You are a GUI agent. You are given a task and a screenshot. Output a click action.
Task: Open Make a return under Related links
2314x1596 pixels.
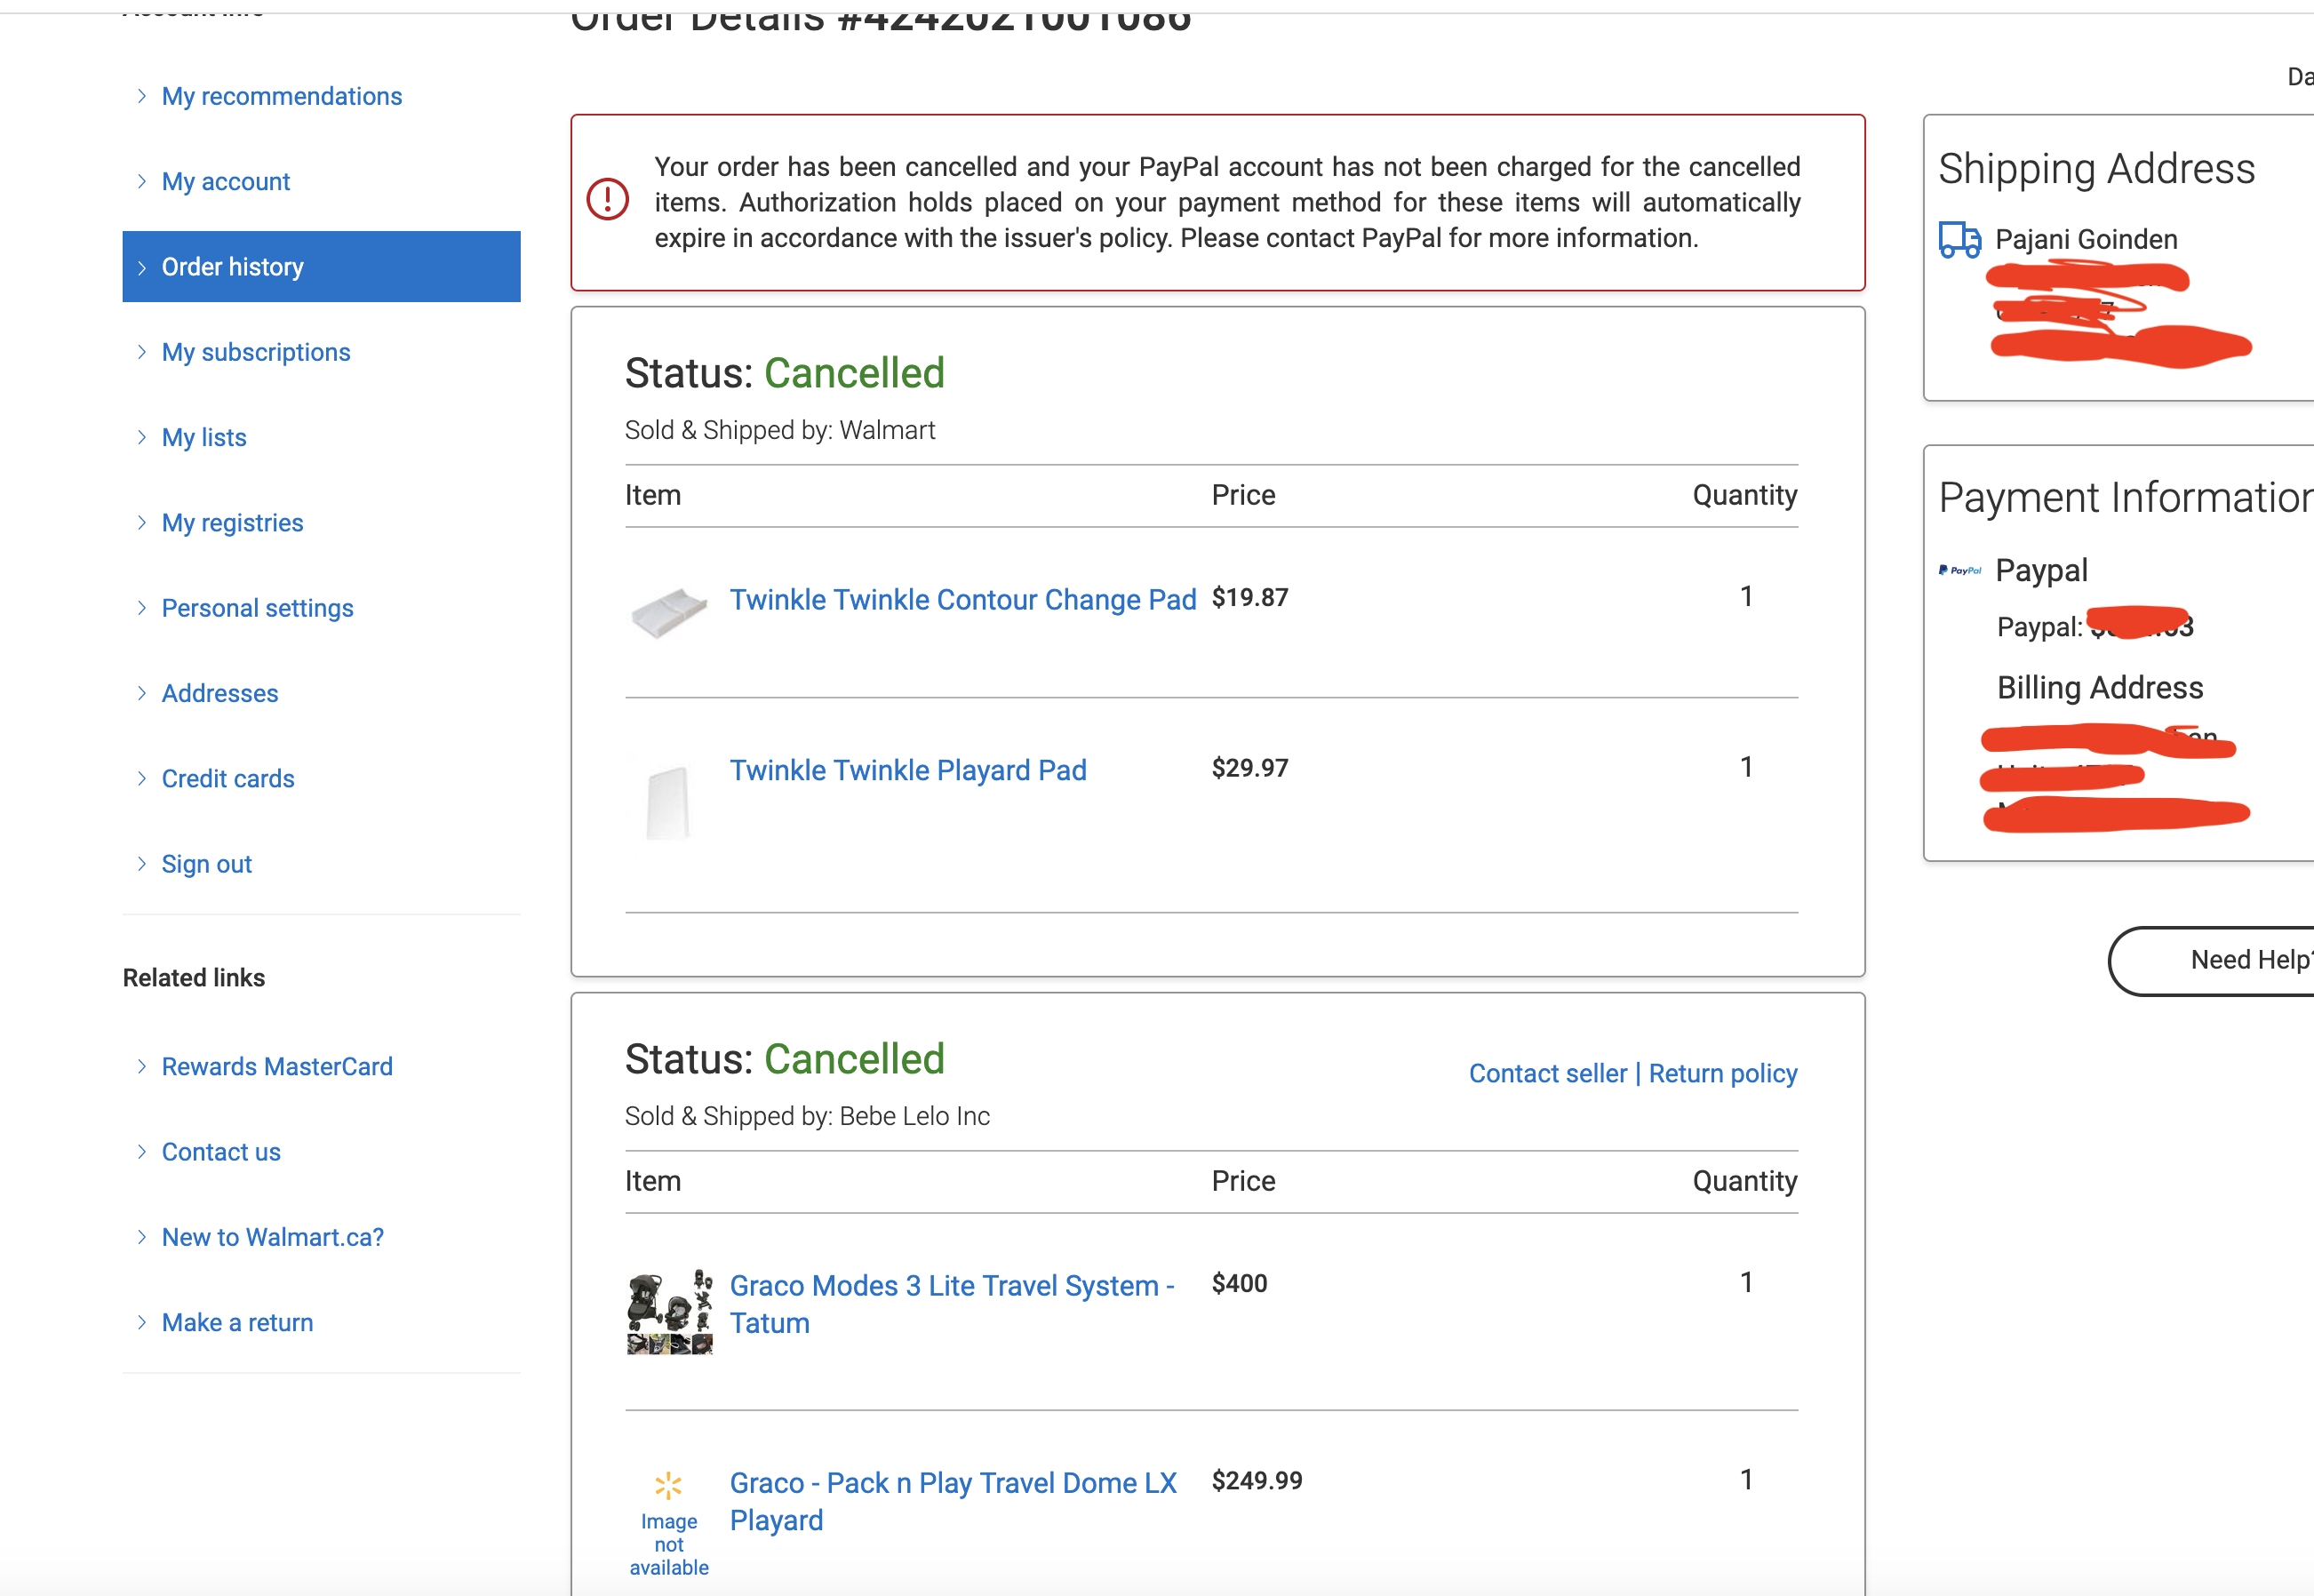pos(237,1322)
